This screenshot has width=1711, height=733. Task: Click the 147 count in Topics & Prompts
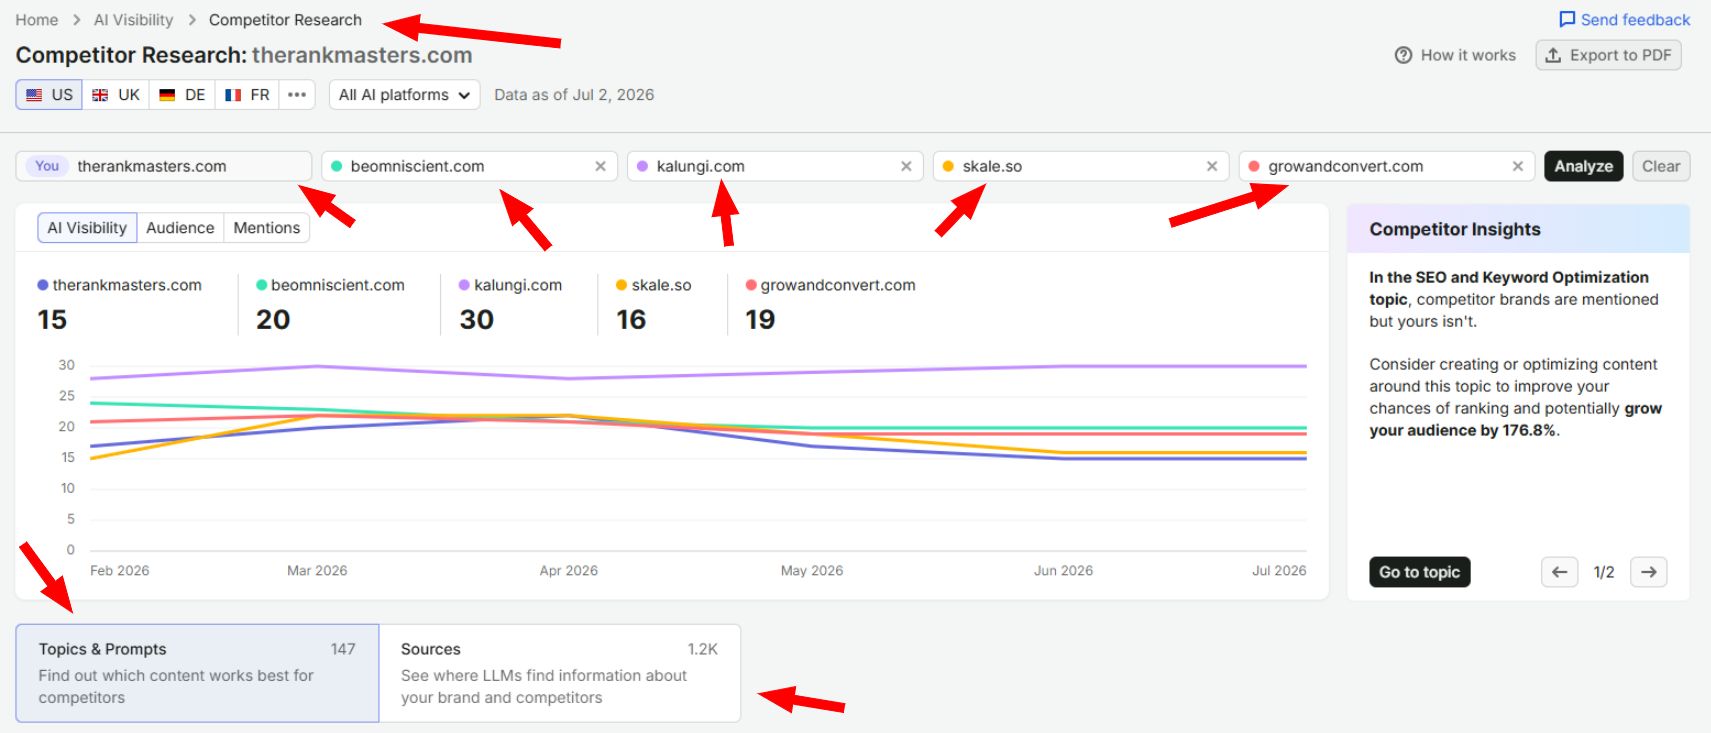(x=343, y=649)
